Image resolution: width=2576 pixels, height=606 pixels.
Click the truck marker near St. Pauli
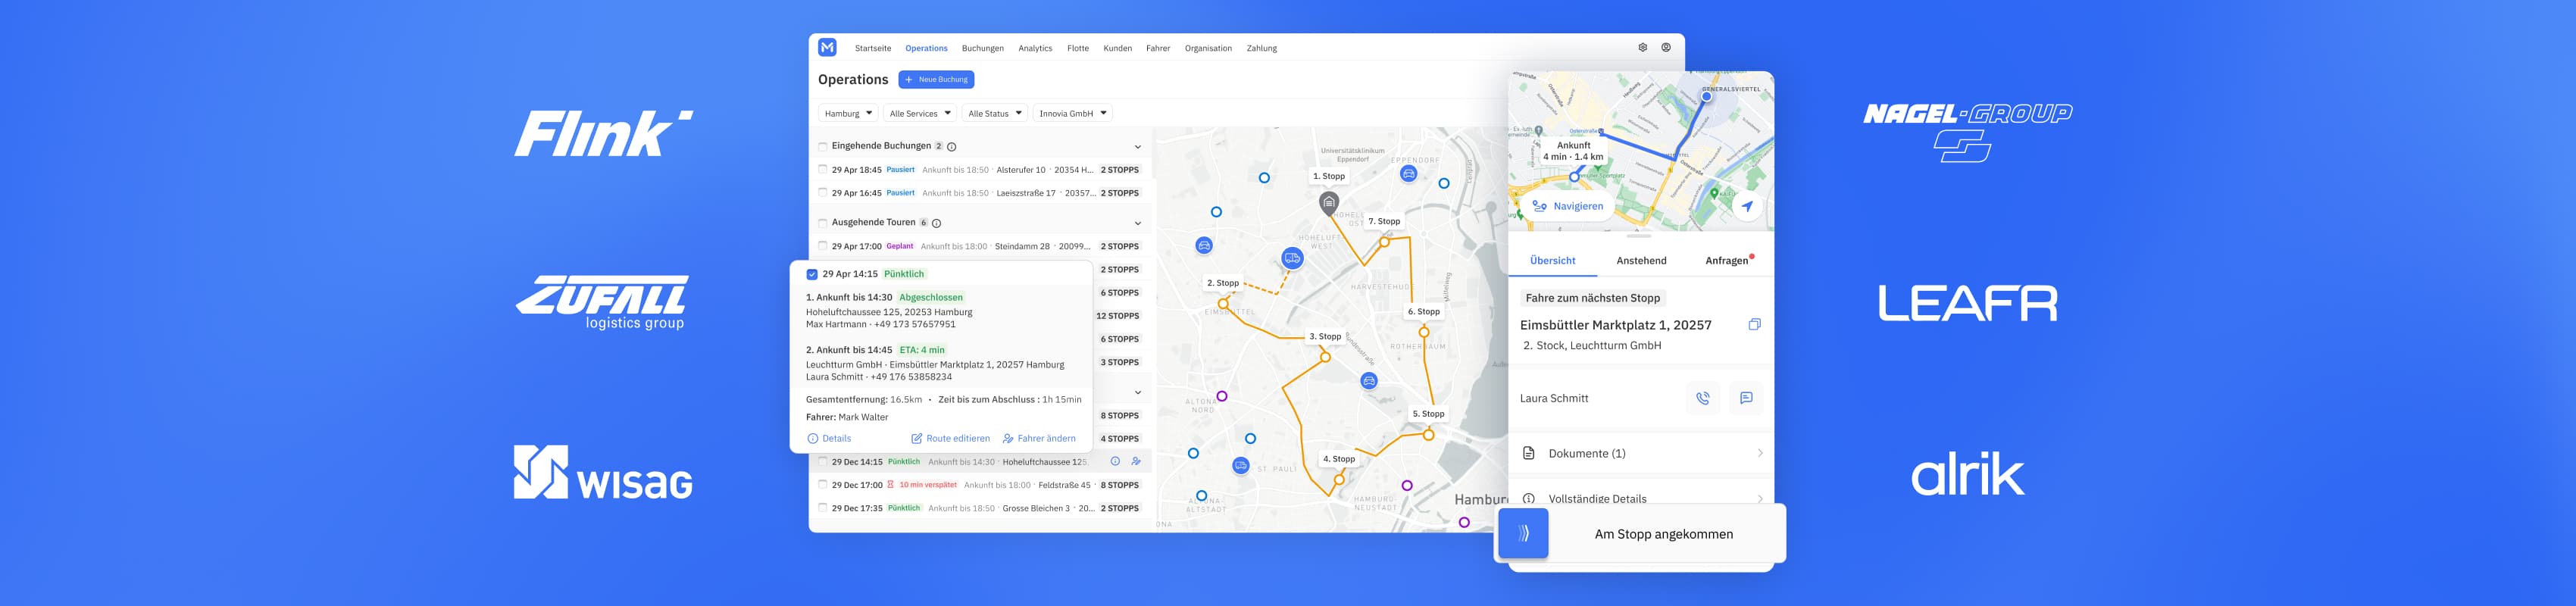(1241, 466)
